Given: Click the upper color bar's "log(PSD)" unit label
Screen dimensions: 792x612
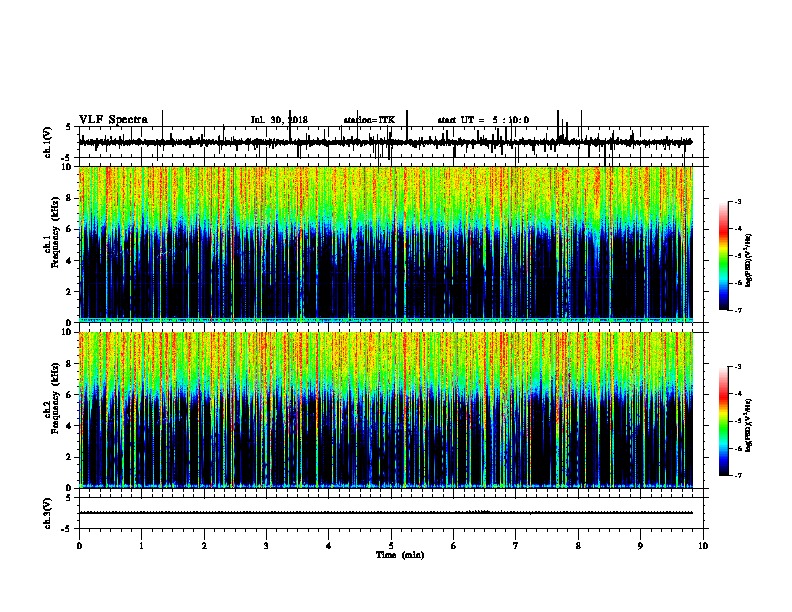Looking at the screenshot, I should [749, 260].
